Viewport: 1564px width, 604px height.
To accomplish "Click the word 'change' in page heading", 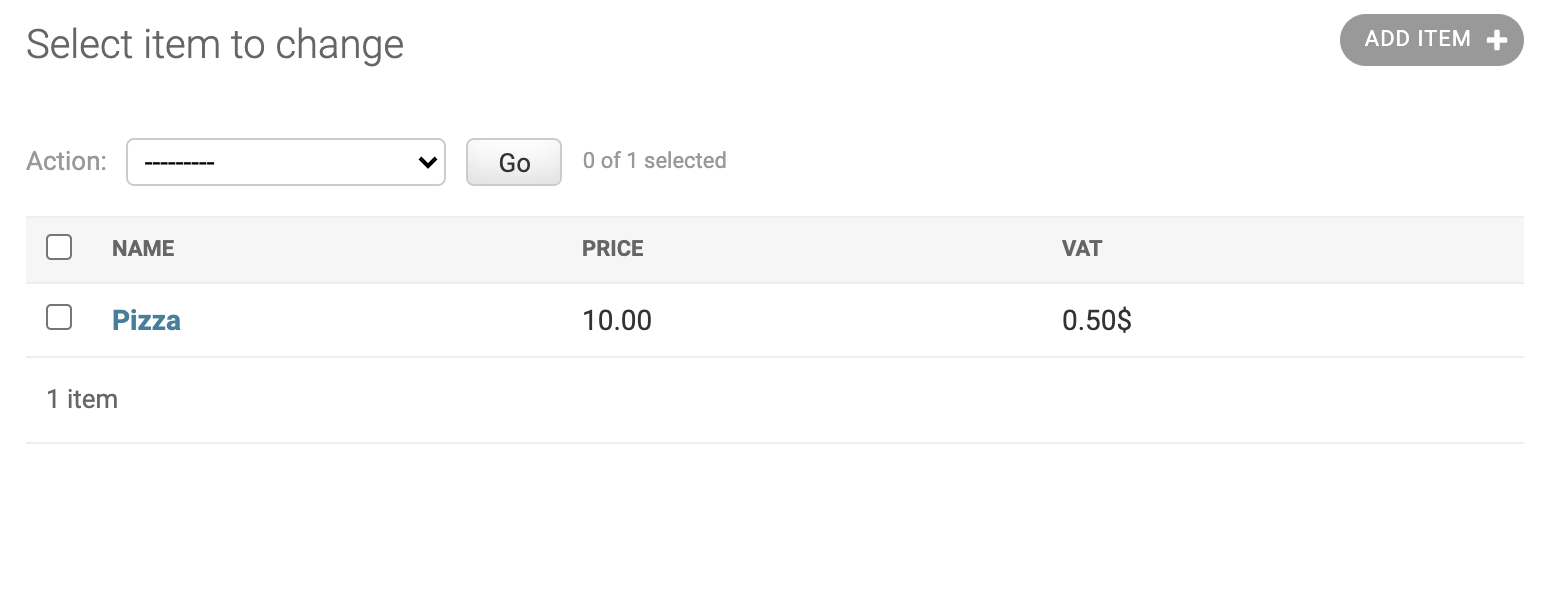I will [339, 44].
